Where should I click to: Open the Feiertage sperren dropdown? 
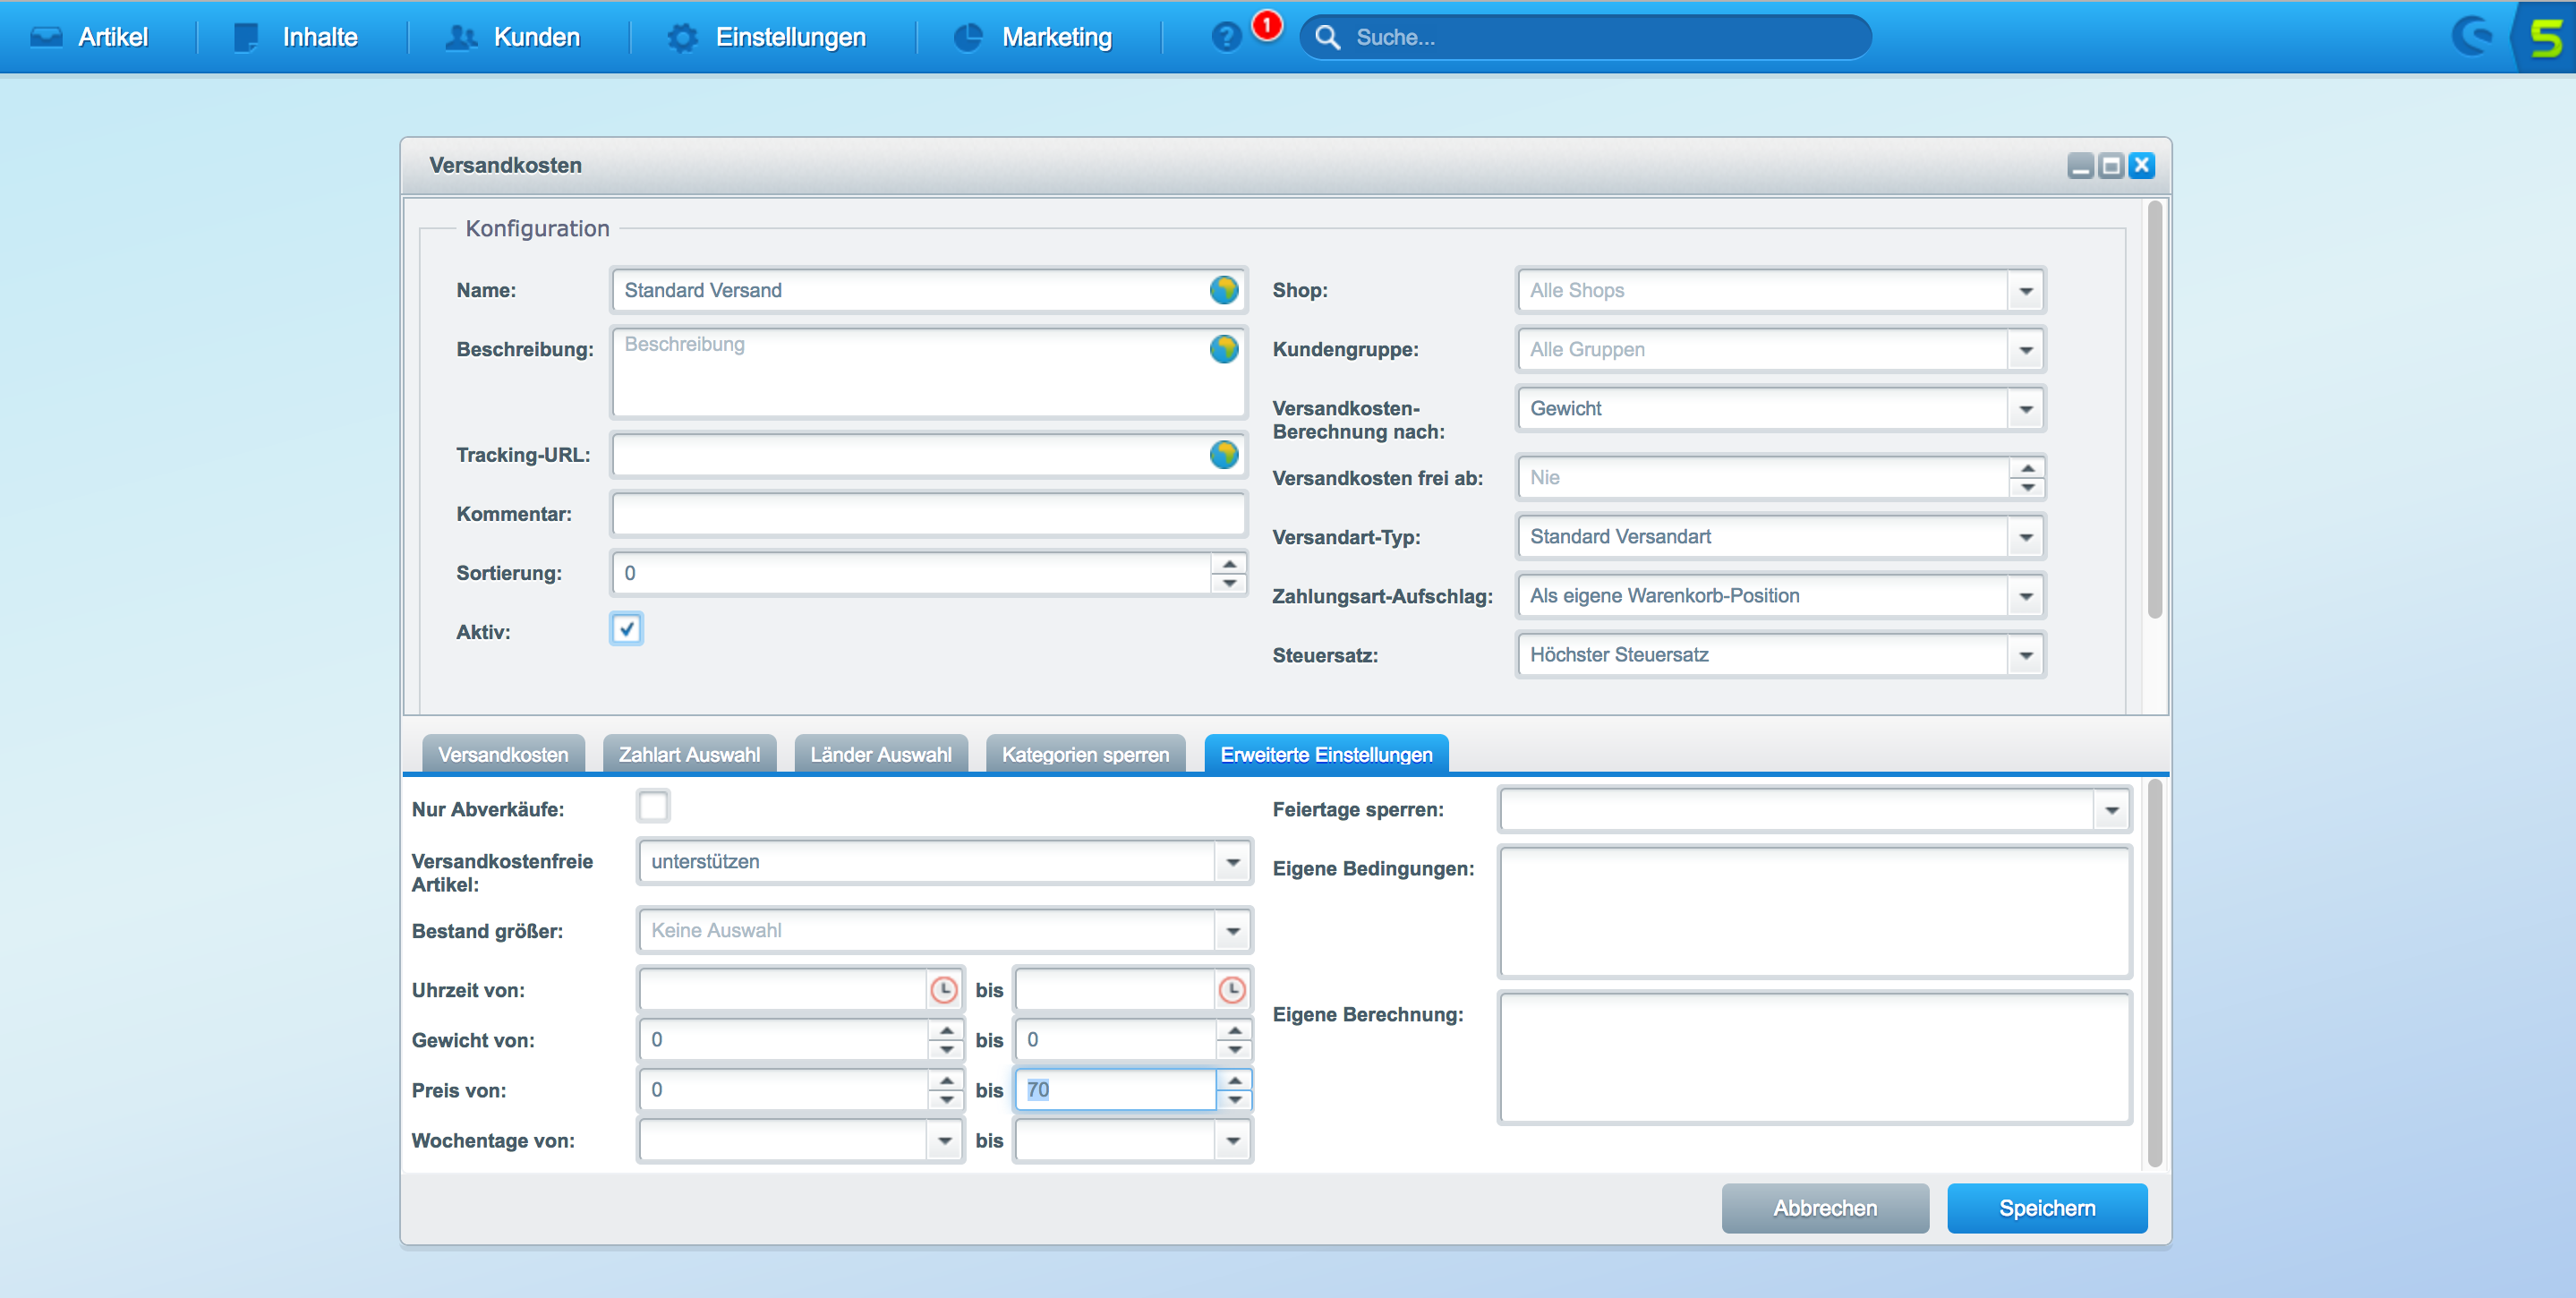pos(2112,810)
